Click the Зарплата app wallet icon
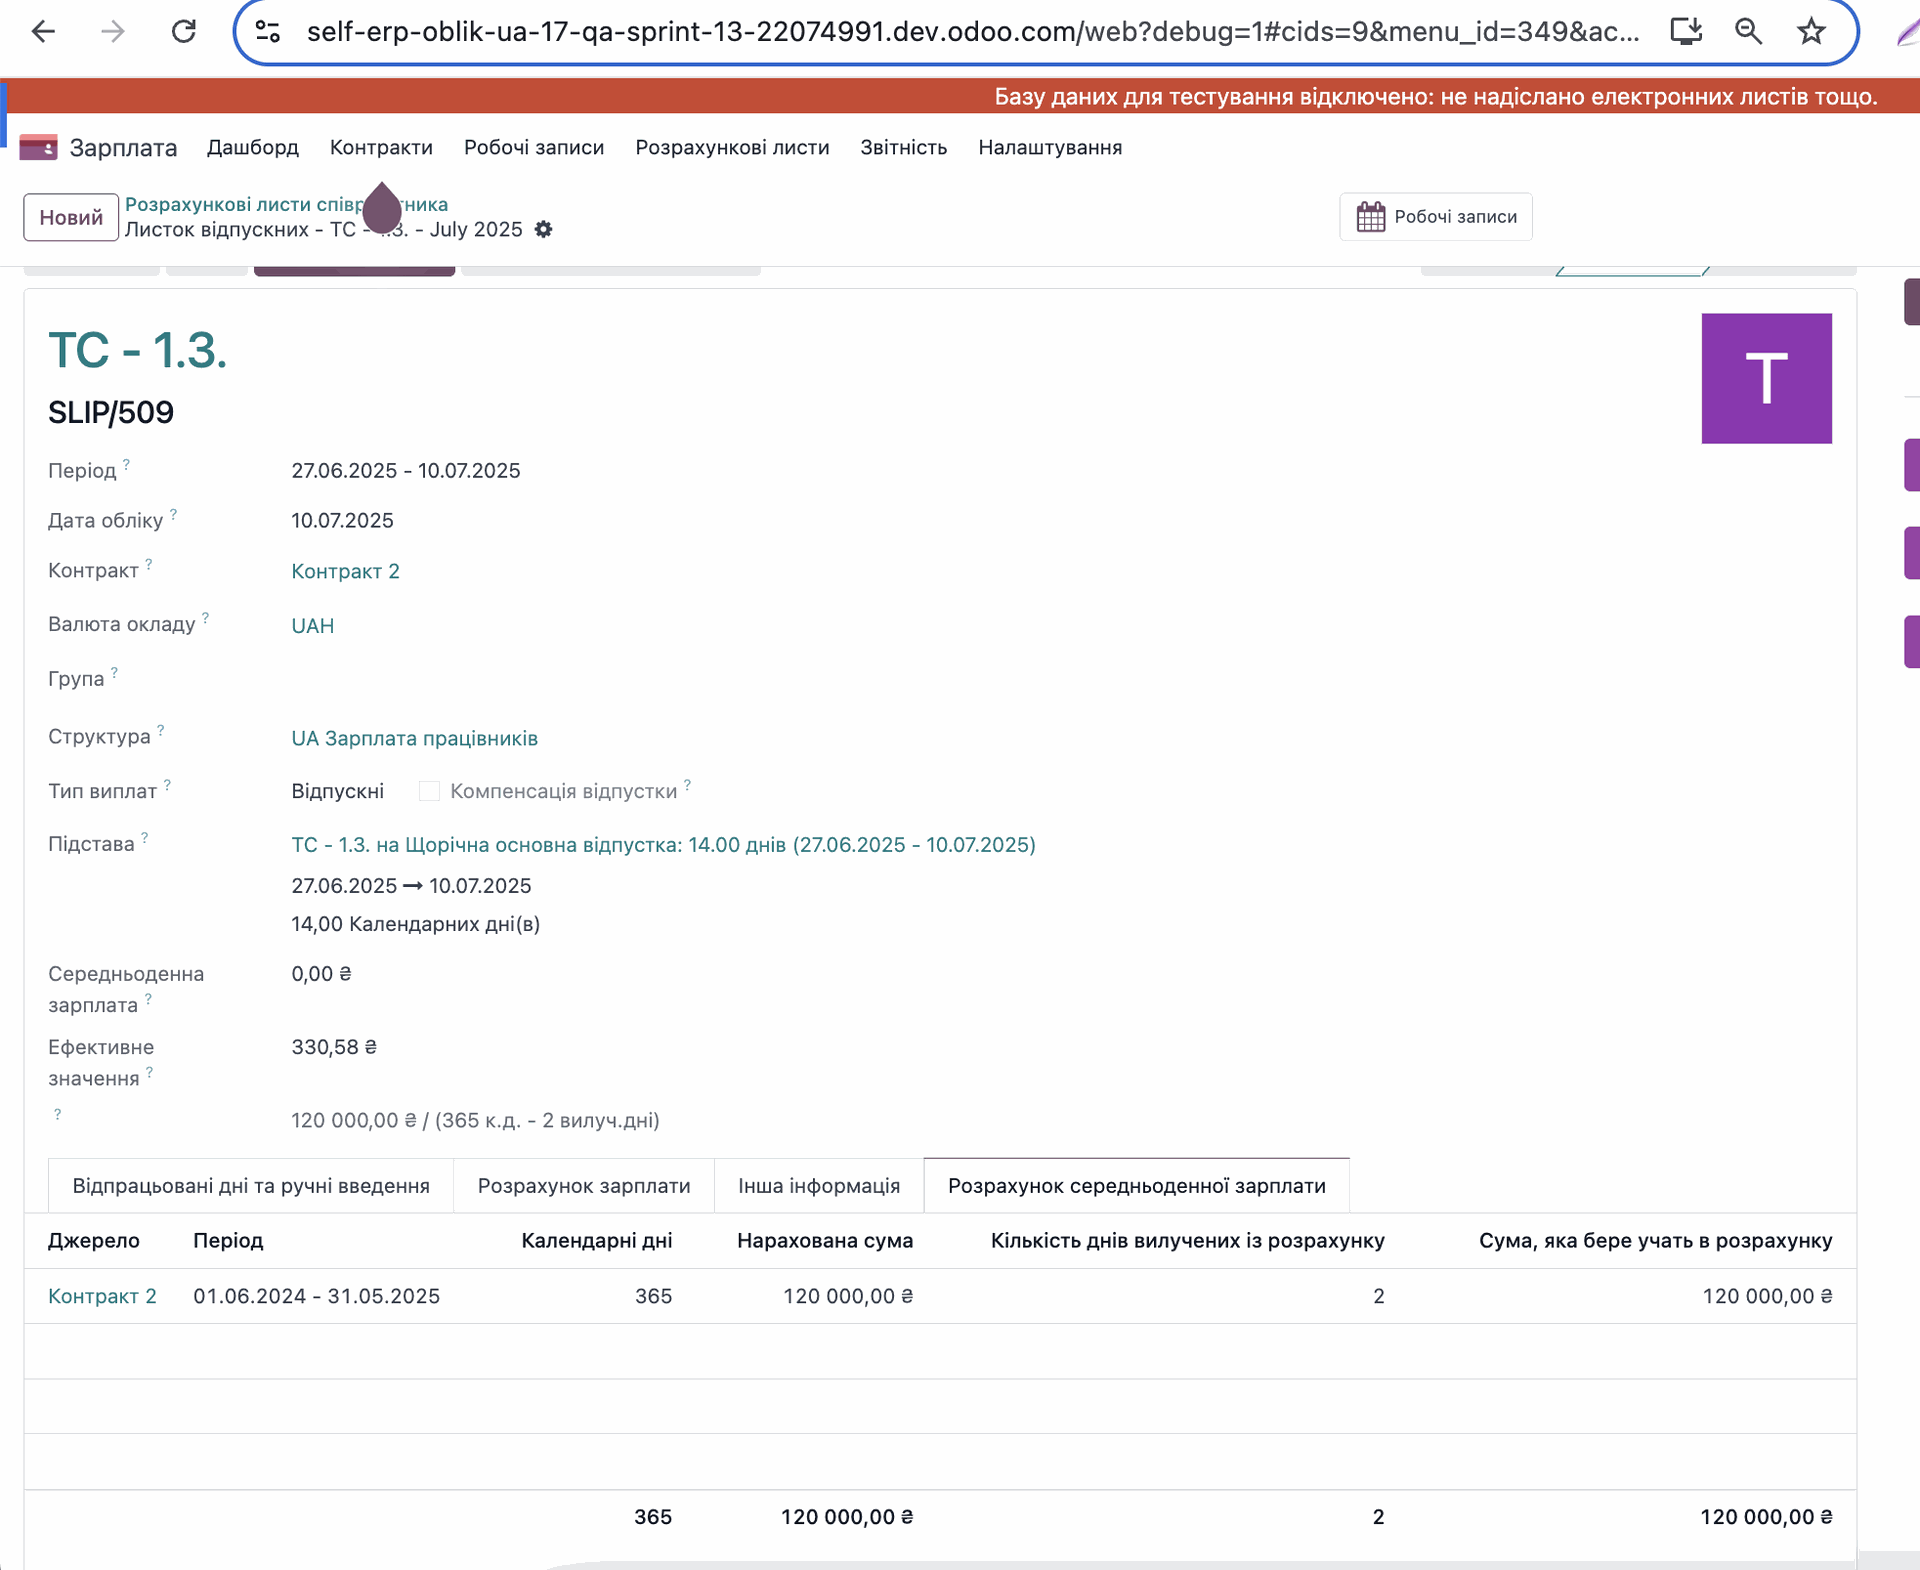The height and width of the screenshot is (1570, 1920). [x=38, y=148]
